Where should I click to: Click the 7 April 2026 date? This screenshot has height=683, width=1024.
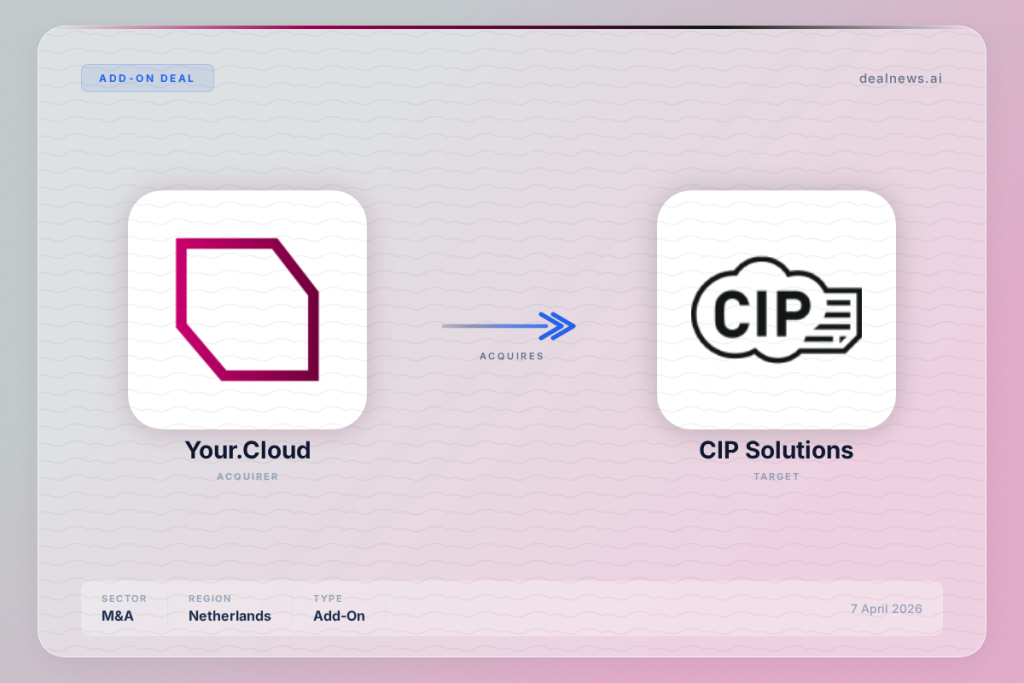(884, 609)
